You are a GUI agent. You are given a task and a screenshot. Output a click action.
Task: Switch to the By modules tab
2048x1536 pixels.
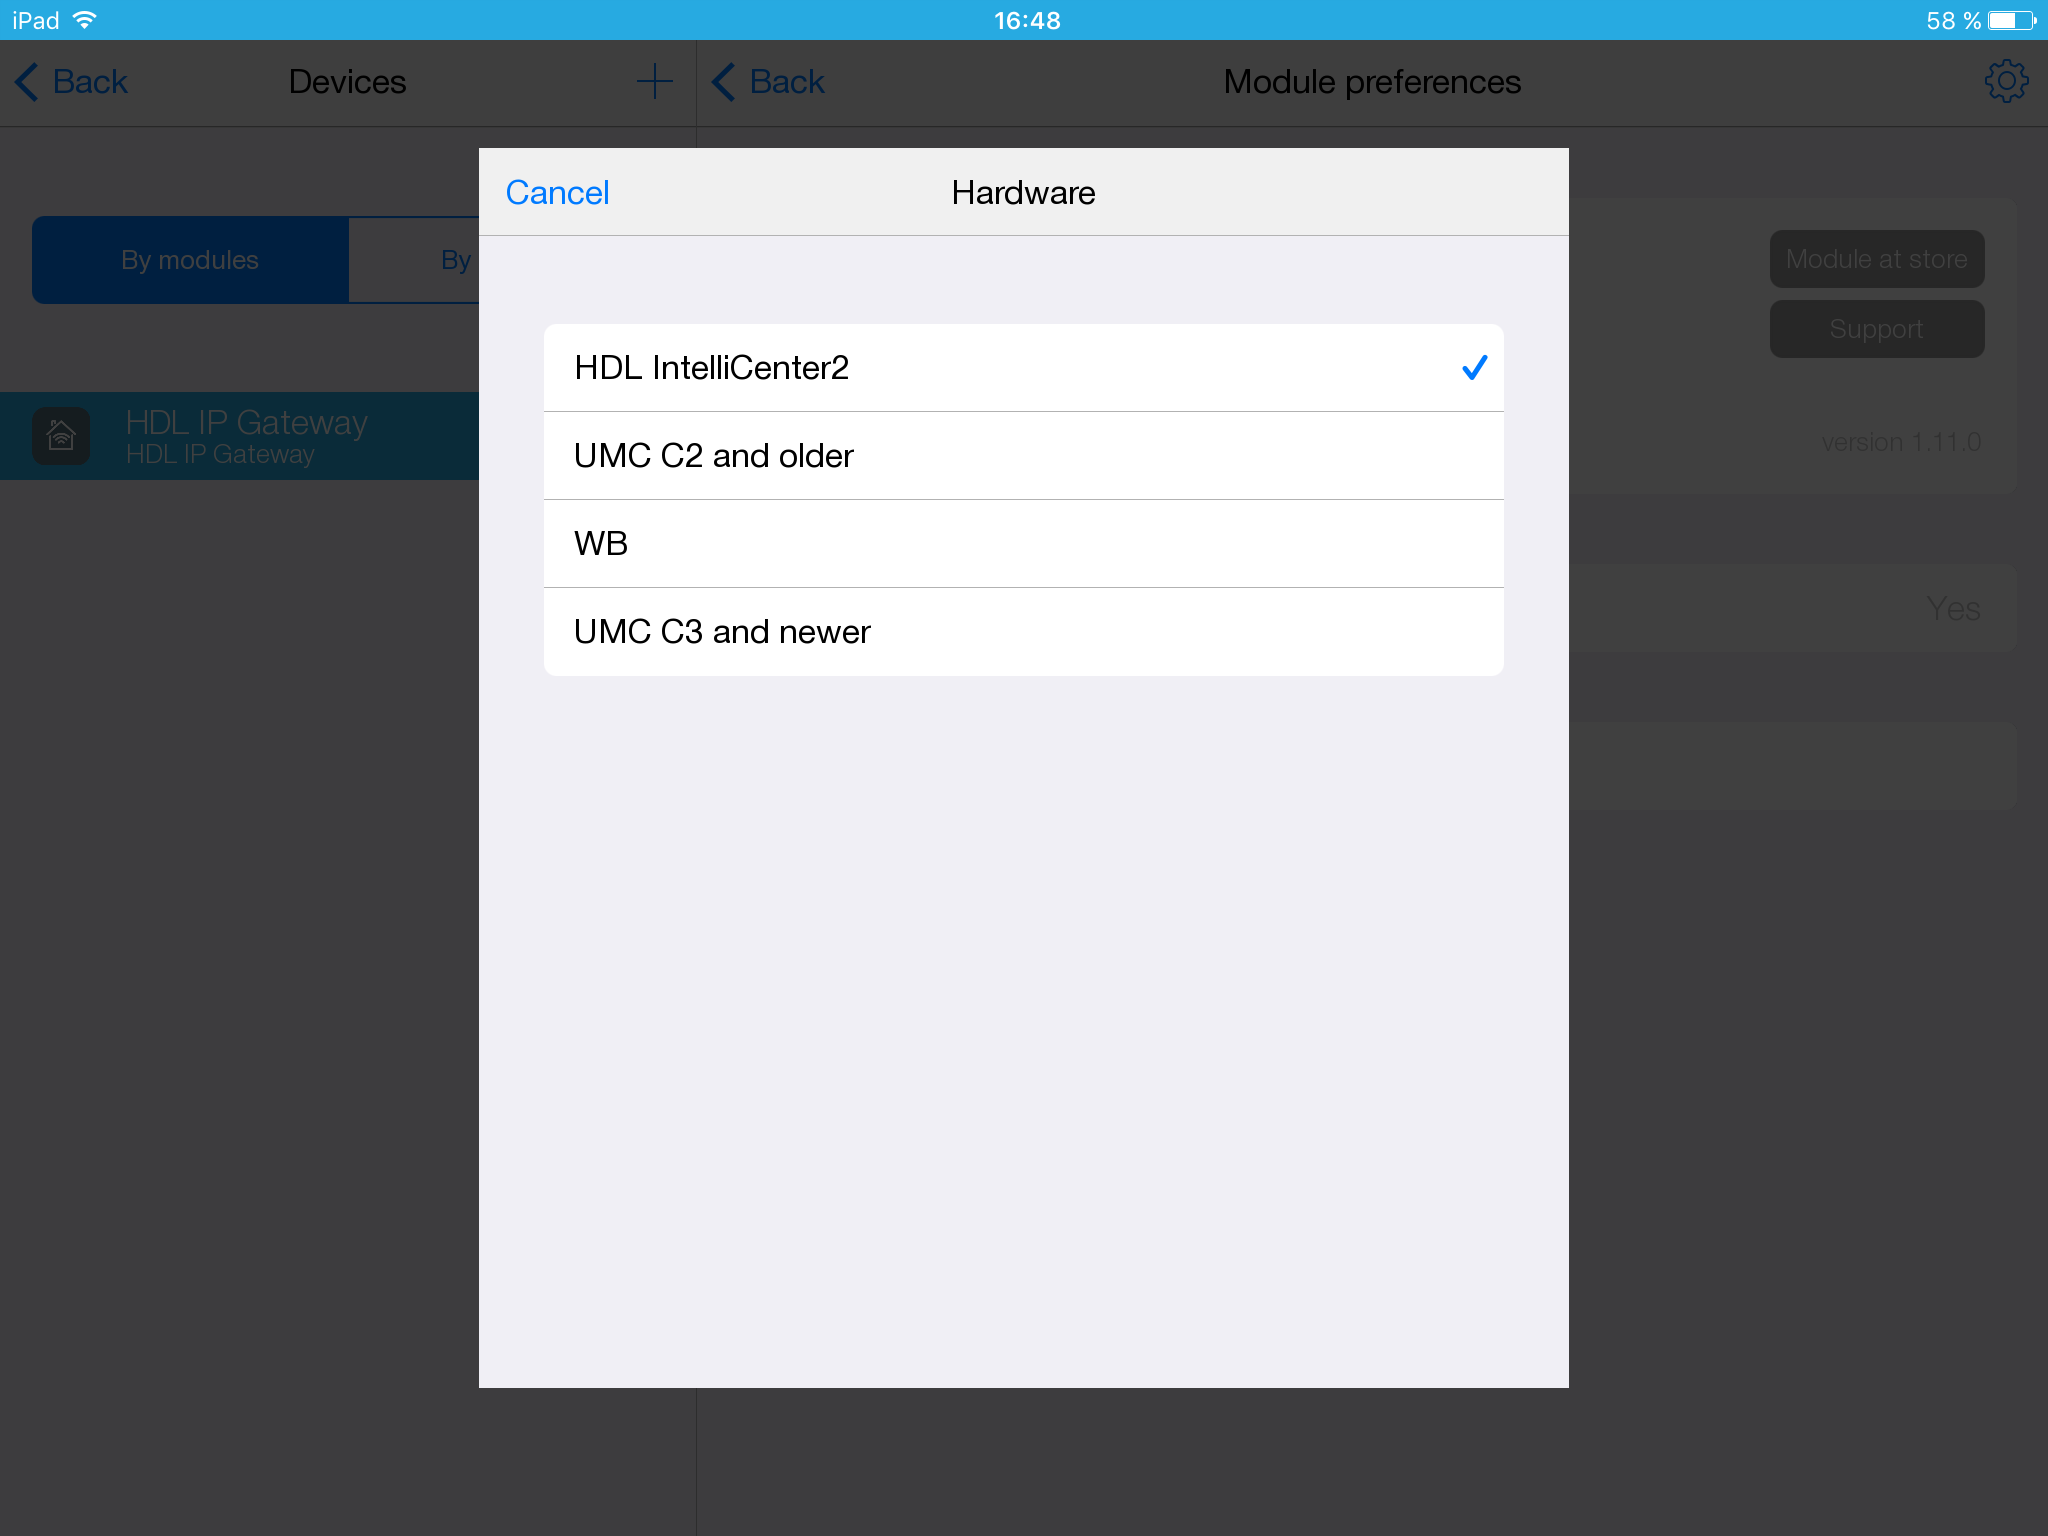click(190, 260)
